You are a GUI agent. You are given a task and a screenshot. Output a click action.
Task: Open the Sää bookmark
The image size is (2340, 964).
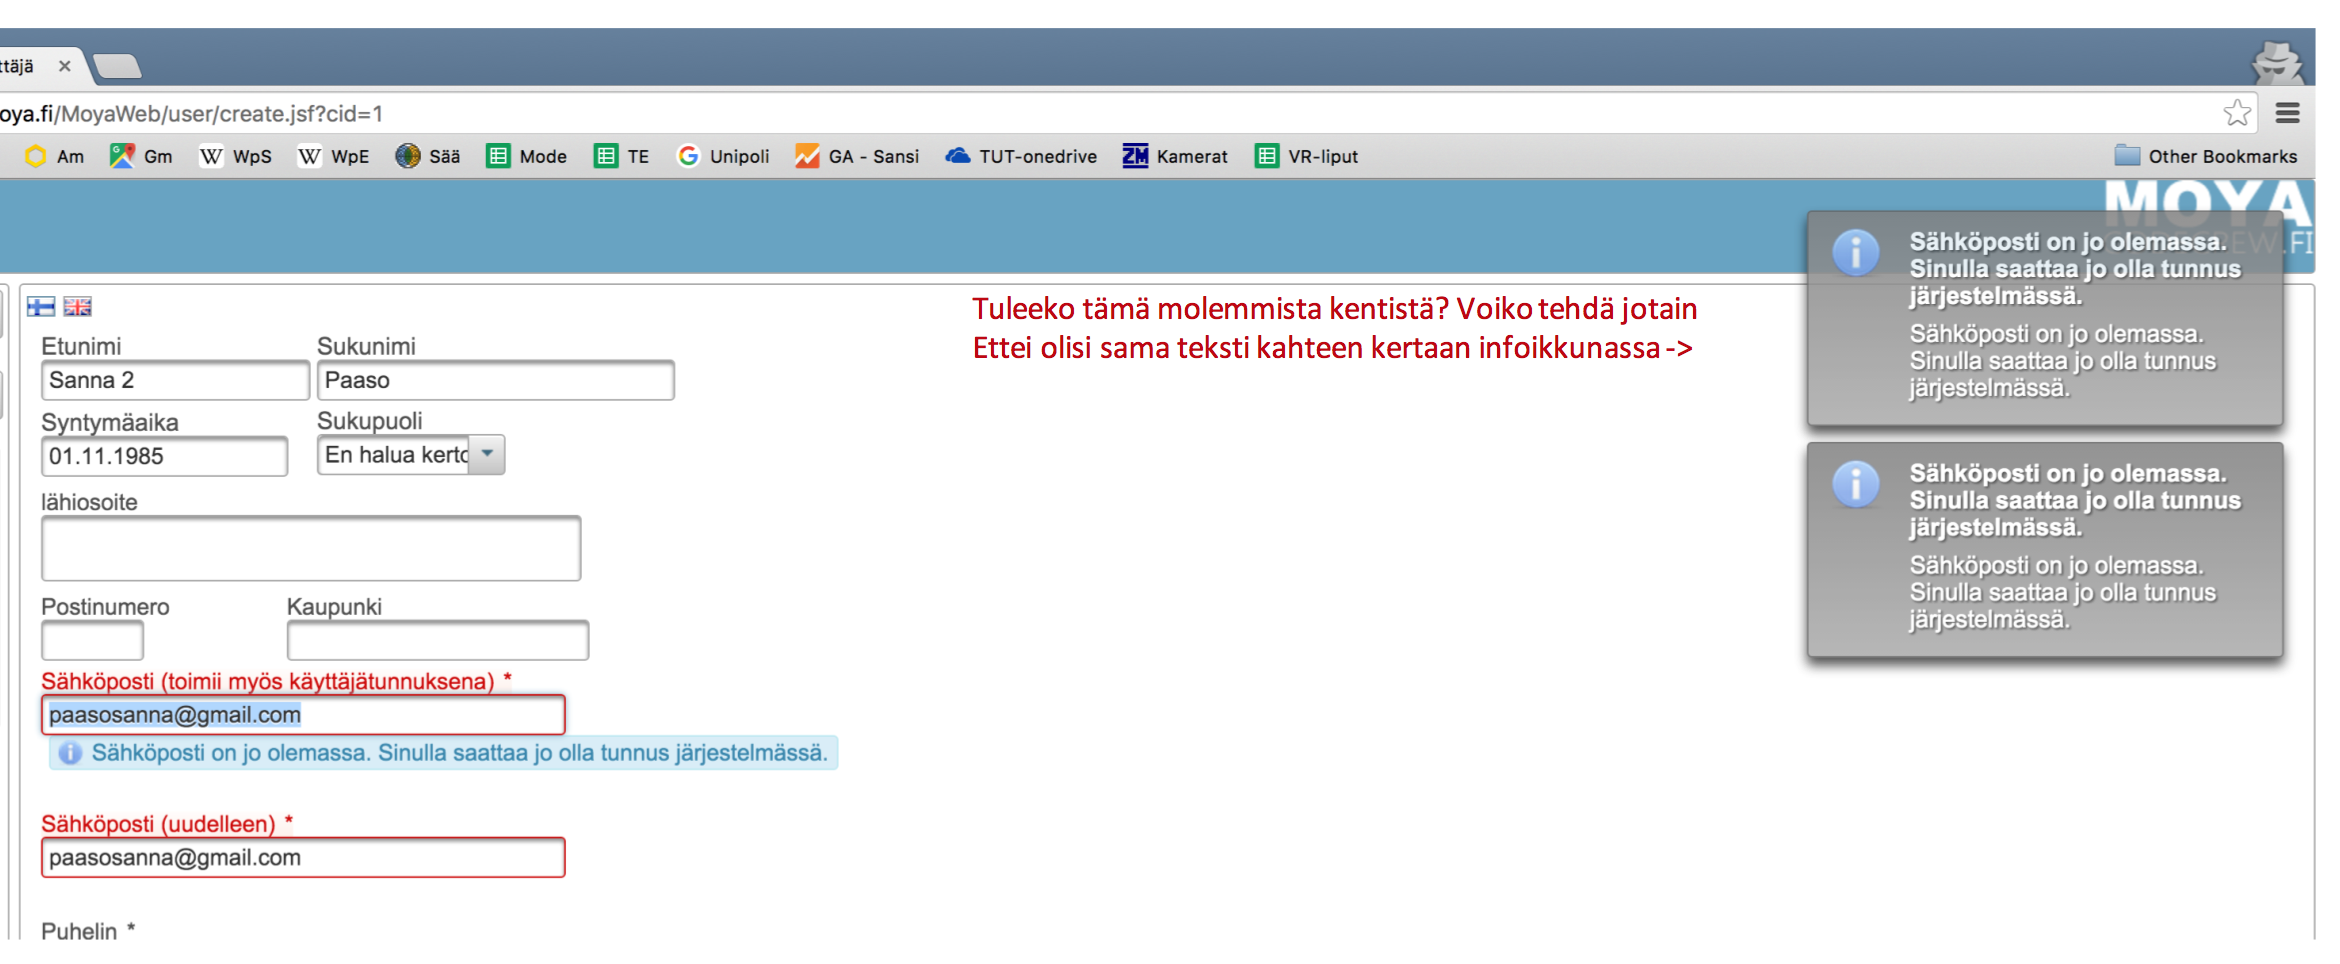coord(428,156)
